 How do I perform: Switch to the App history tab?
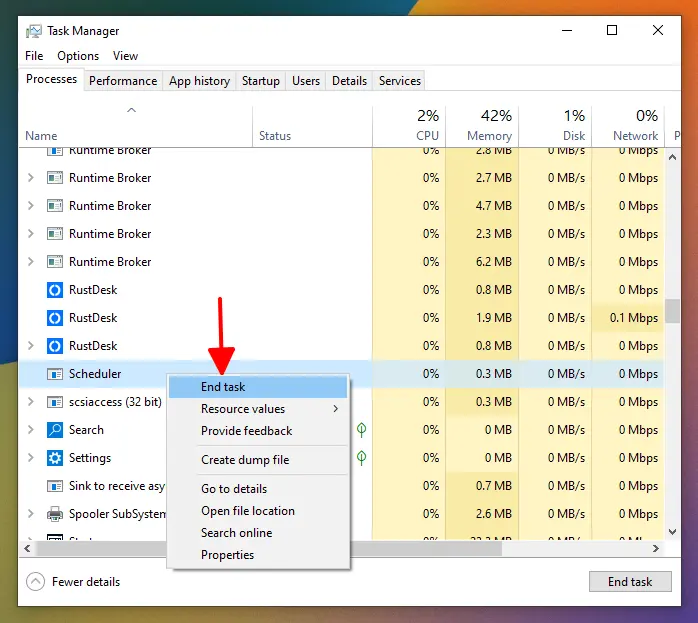199,81
